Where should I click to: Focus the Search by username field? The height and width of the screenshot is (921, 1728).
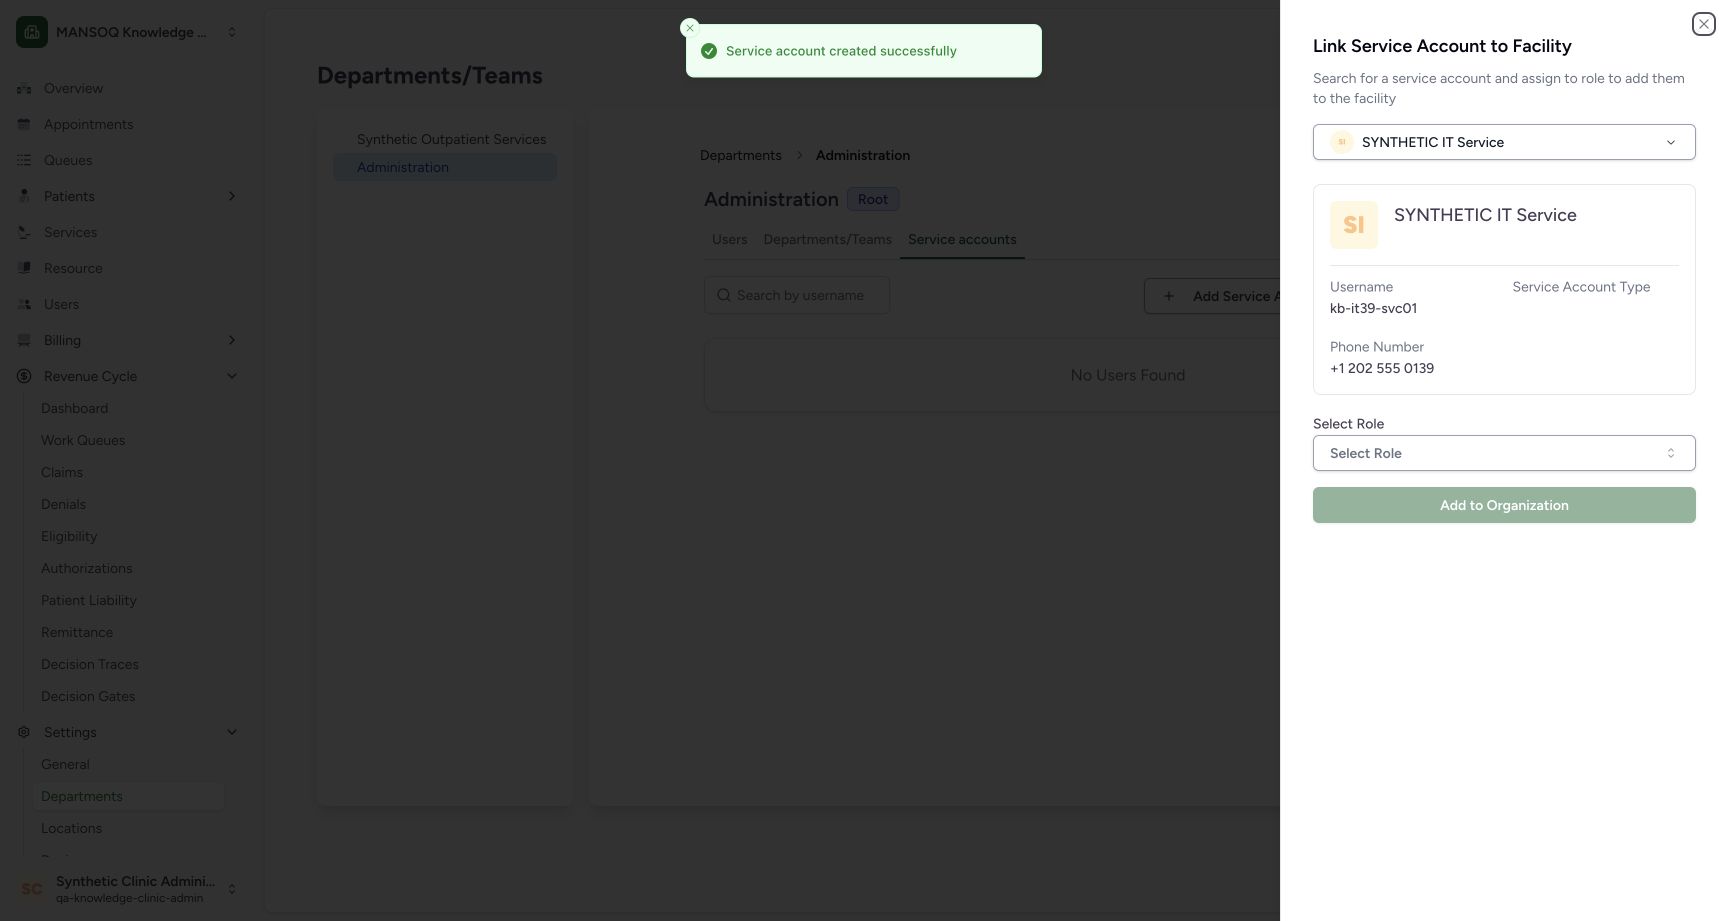coord(797,295)
